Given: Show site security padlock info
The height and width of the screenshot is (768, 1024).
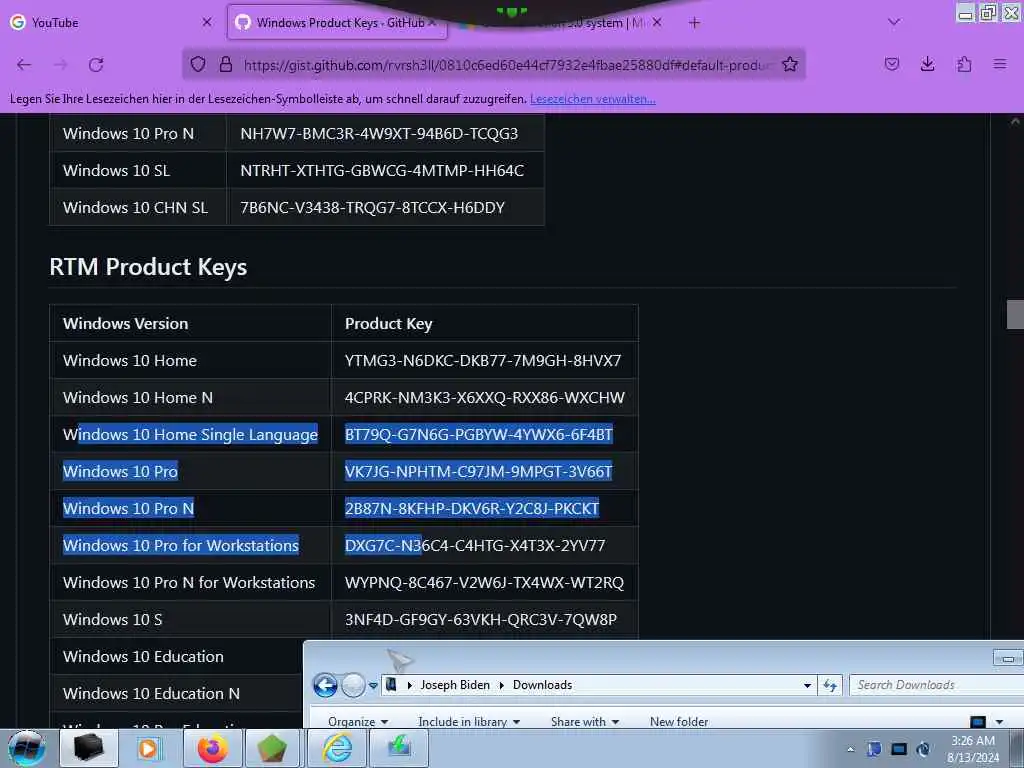Looking at the screenshot, I should [226, 64].
